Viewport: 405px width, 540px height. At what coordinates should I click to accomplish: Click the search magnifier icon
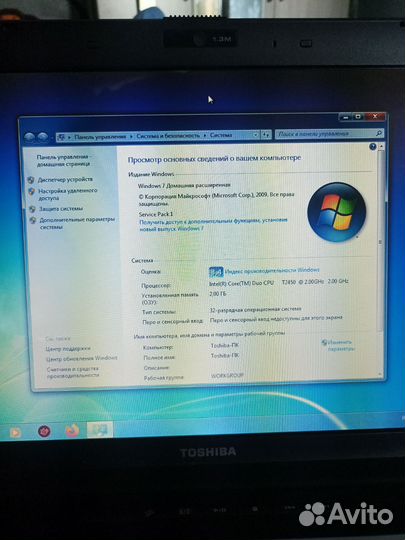(x=378, y=133)
